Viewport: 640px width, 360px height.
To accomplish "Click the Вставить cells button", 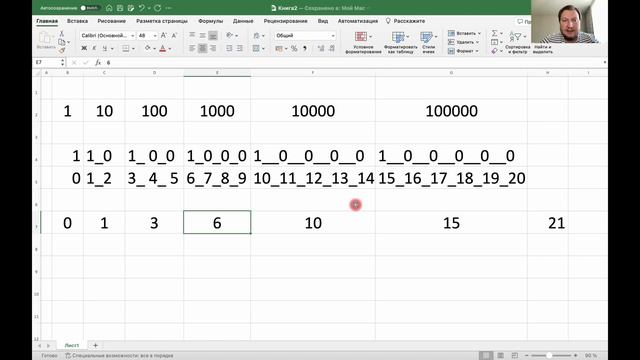I will pyautogui.click(x=464, y=33).
